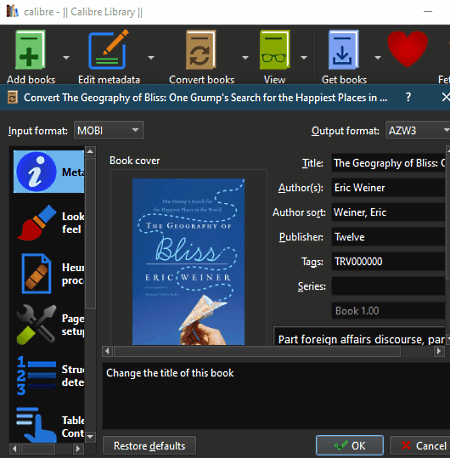The height and width of the screenshot is (458, 450).
Task: Click the Restore defaults button
Action: (x=149, y=446)
